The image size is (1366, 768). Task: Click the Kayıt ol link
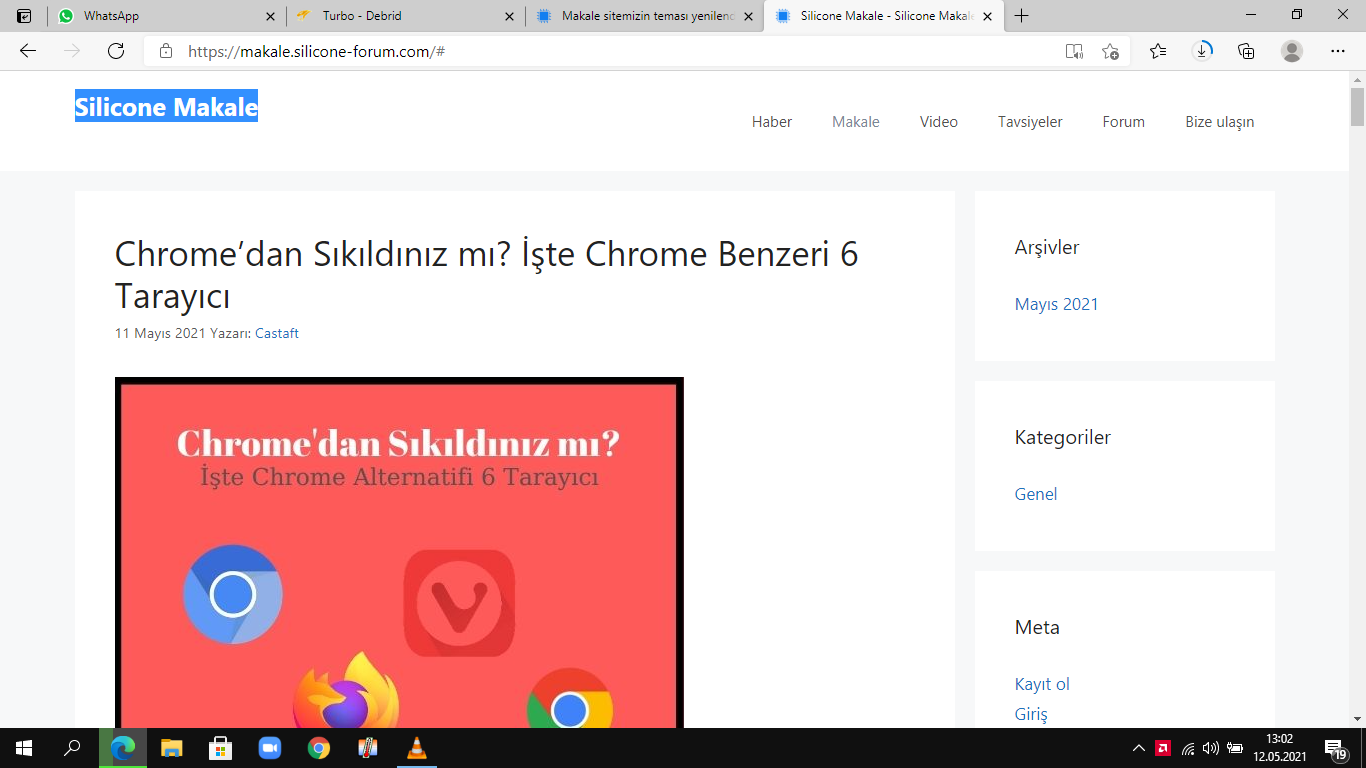click(1042, 684)
